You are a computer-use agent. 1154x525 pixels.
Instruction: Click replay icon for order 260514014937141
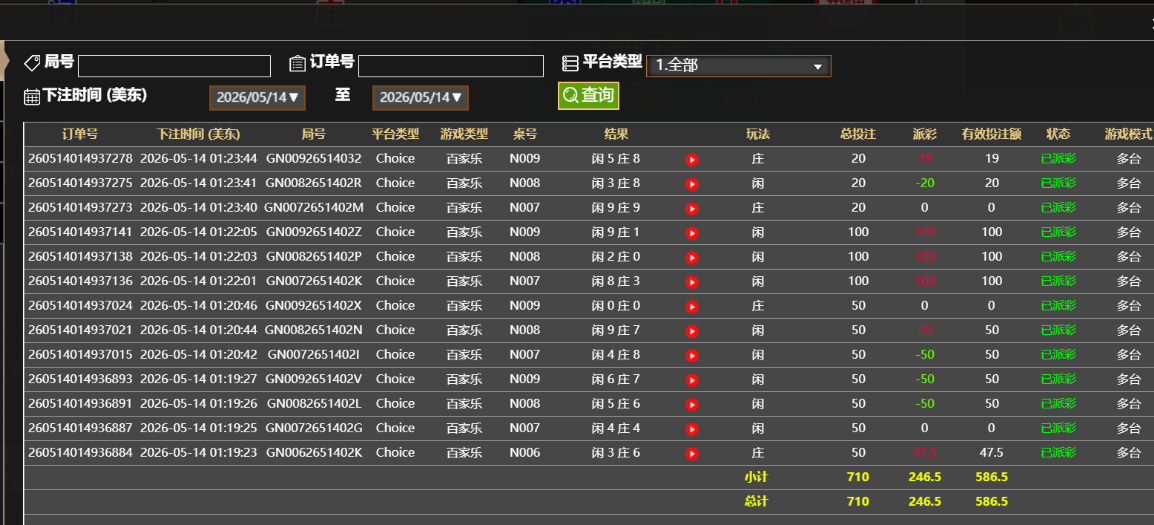pyautogui.click(x=692, y=233)
